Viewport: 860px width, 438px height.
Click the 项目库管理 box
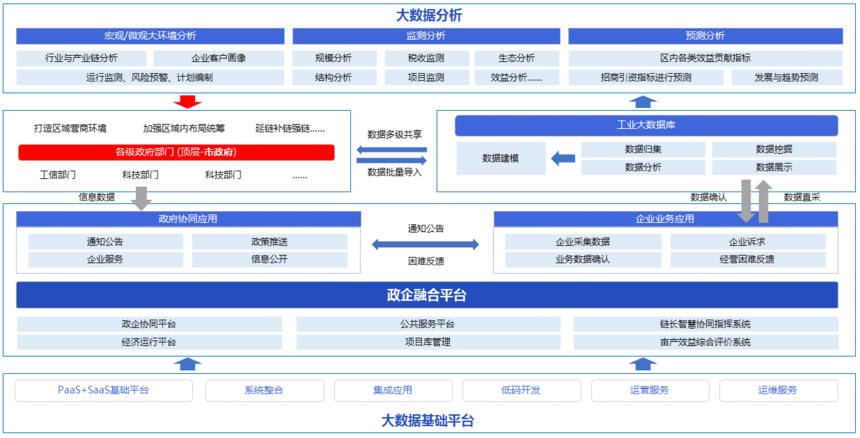pyautogui.click(x=428, y=342)
